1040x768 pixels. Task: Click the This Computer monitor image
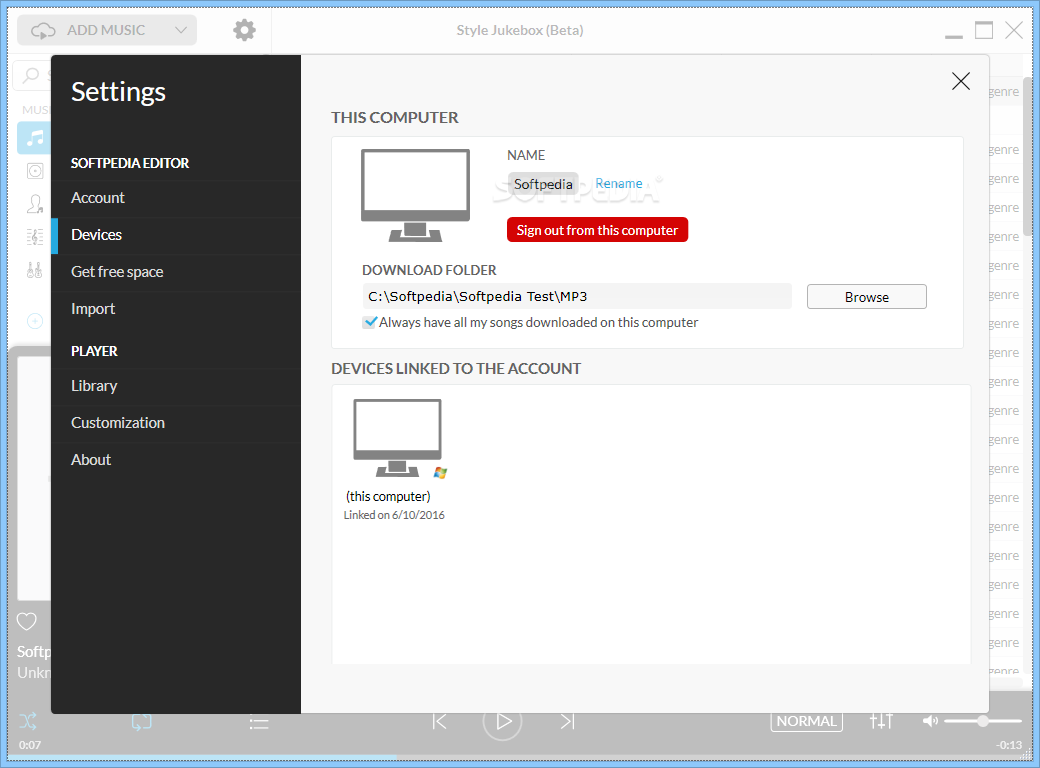click(415, 195)
